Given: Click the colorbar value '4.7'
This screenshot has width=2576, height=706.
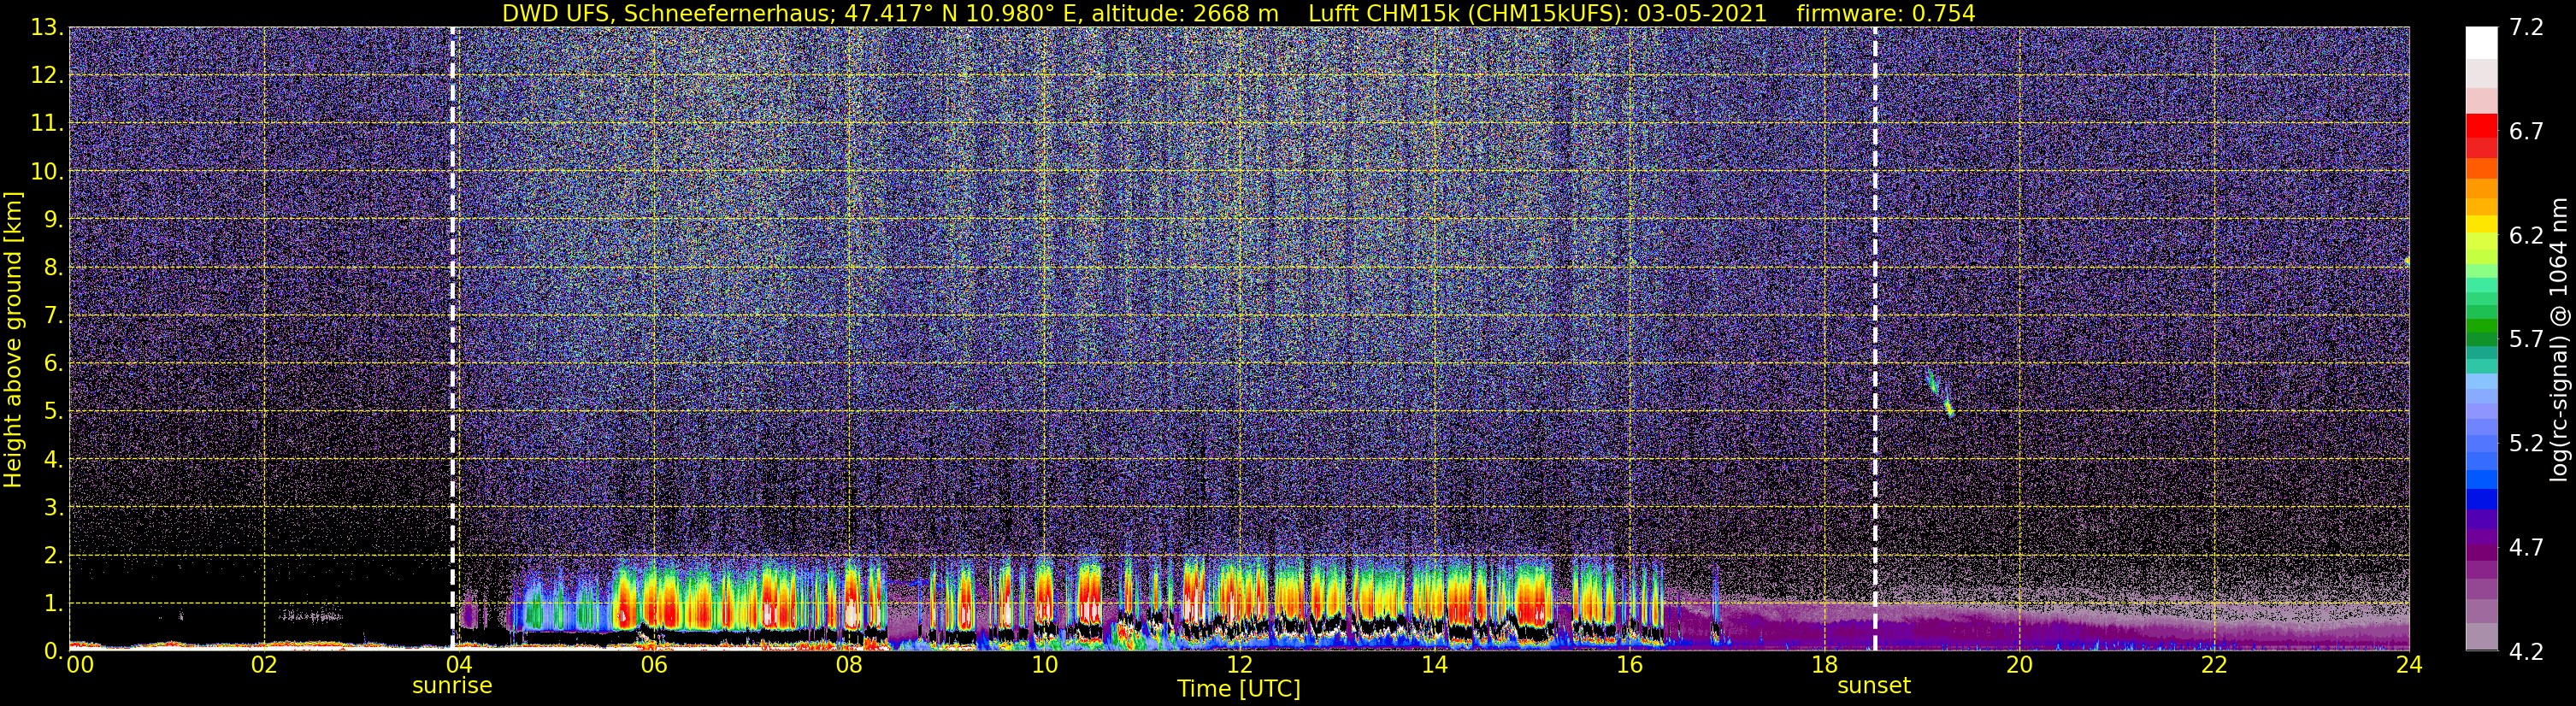Looking at the screenshot, I should pyautogui.click(x=2526, y=547).
